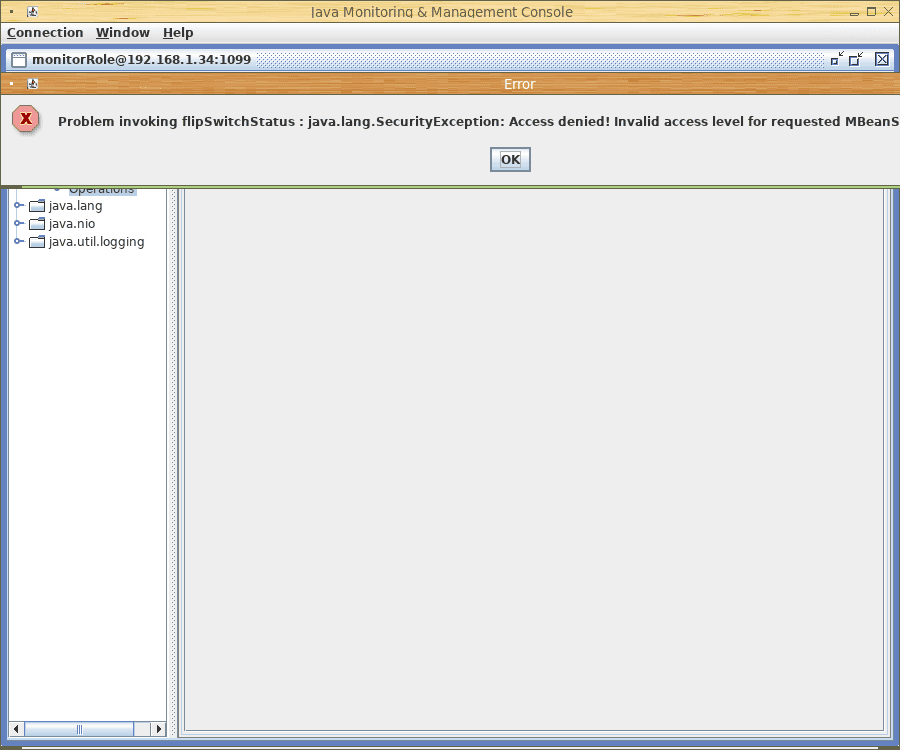Select the java.nio folder icon
Screen dimensions: 900x750
point(37,224)
